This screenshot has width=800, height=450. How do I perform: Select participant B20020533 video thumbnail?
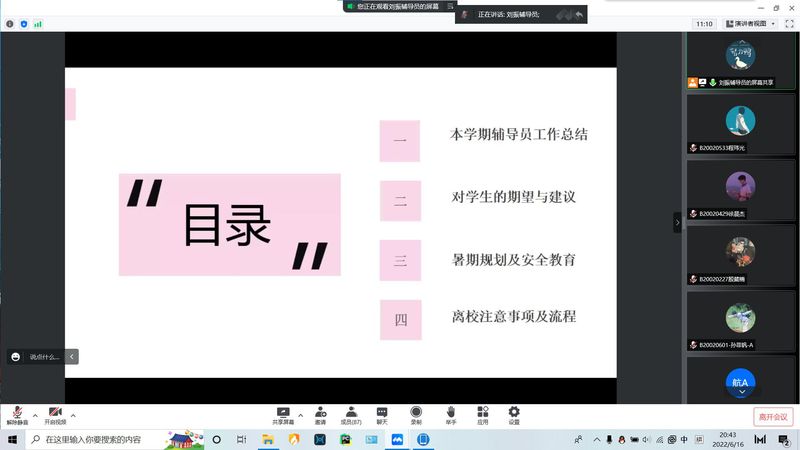coord(740,124)
